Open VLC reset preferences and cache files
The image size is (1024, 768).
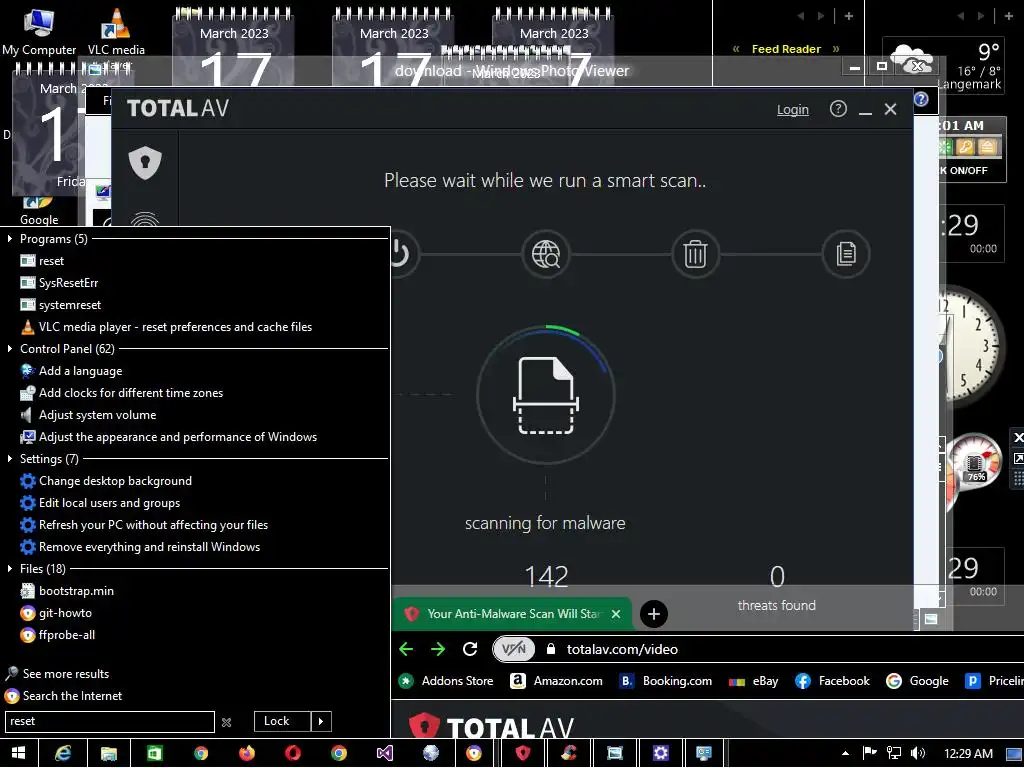point(167,327)
